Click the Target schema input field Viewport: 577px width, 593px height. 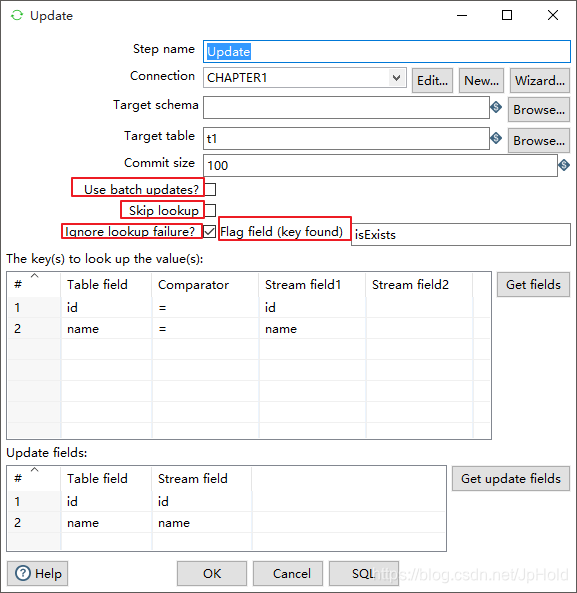(346, 107)
